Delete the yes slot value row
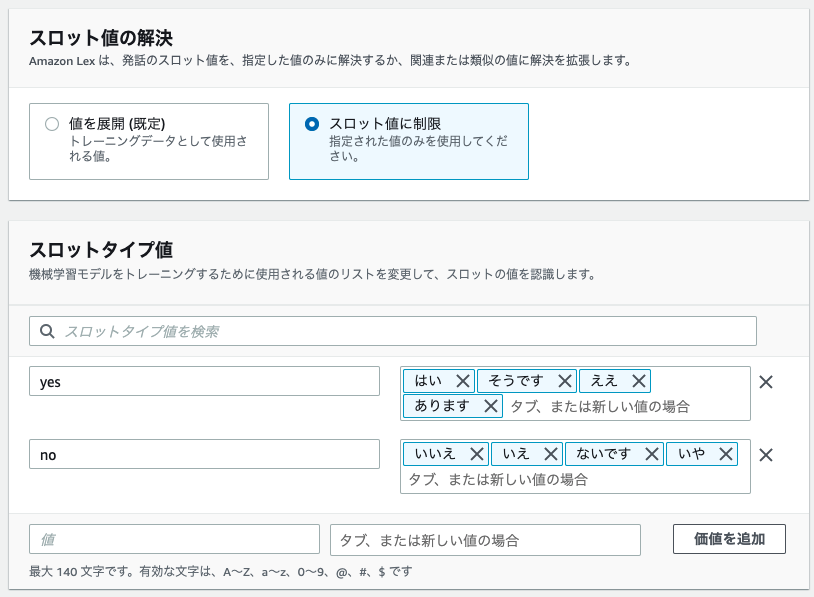The height and width of the screenshot is (597, 814). click(766, 382)
